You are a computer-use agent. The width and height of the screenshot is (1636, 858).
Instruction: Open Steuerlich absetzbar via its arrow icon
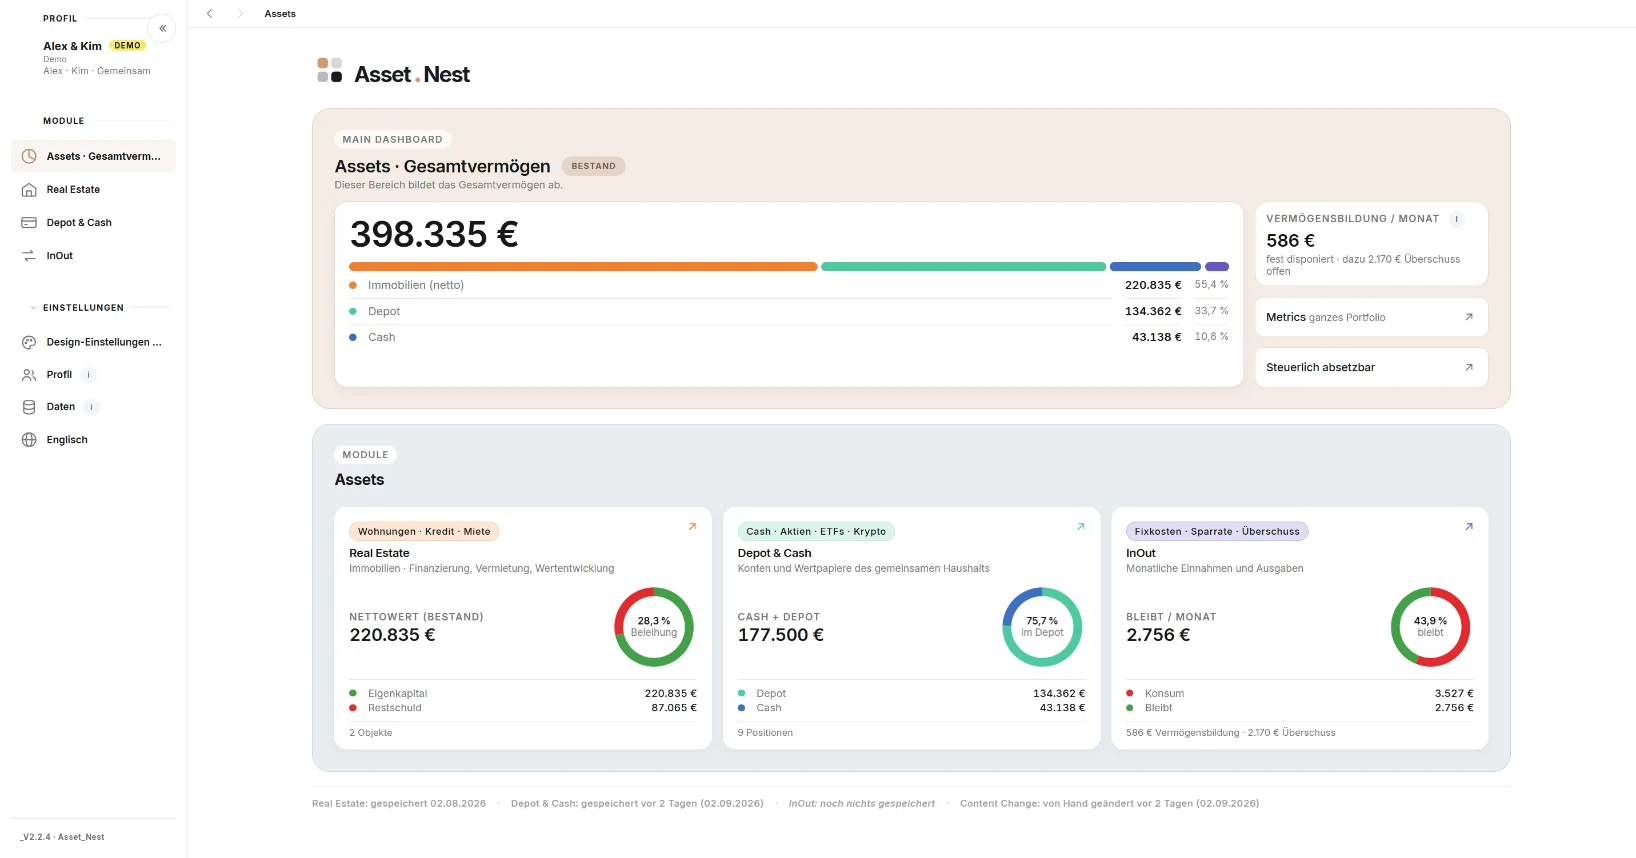(x=1469, y=367)
